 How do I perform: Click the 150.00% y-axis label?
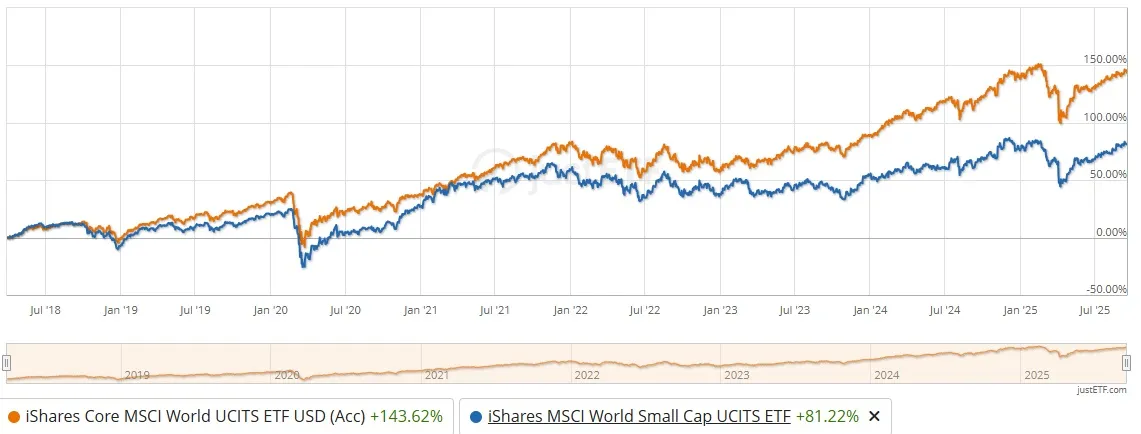tap(1104, 59)
